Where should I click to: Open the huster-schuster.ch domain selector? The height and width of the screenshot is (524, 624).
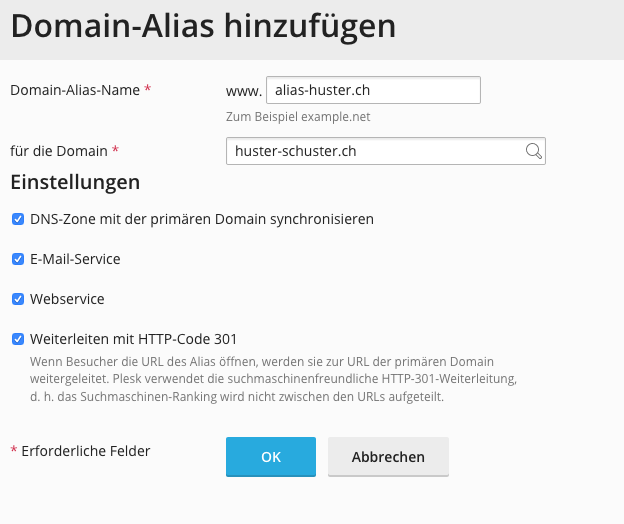coord(375,151)
